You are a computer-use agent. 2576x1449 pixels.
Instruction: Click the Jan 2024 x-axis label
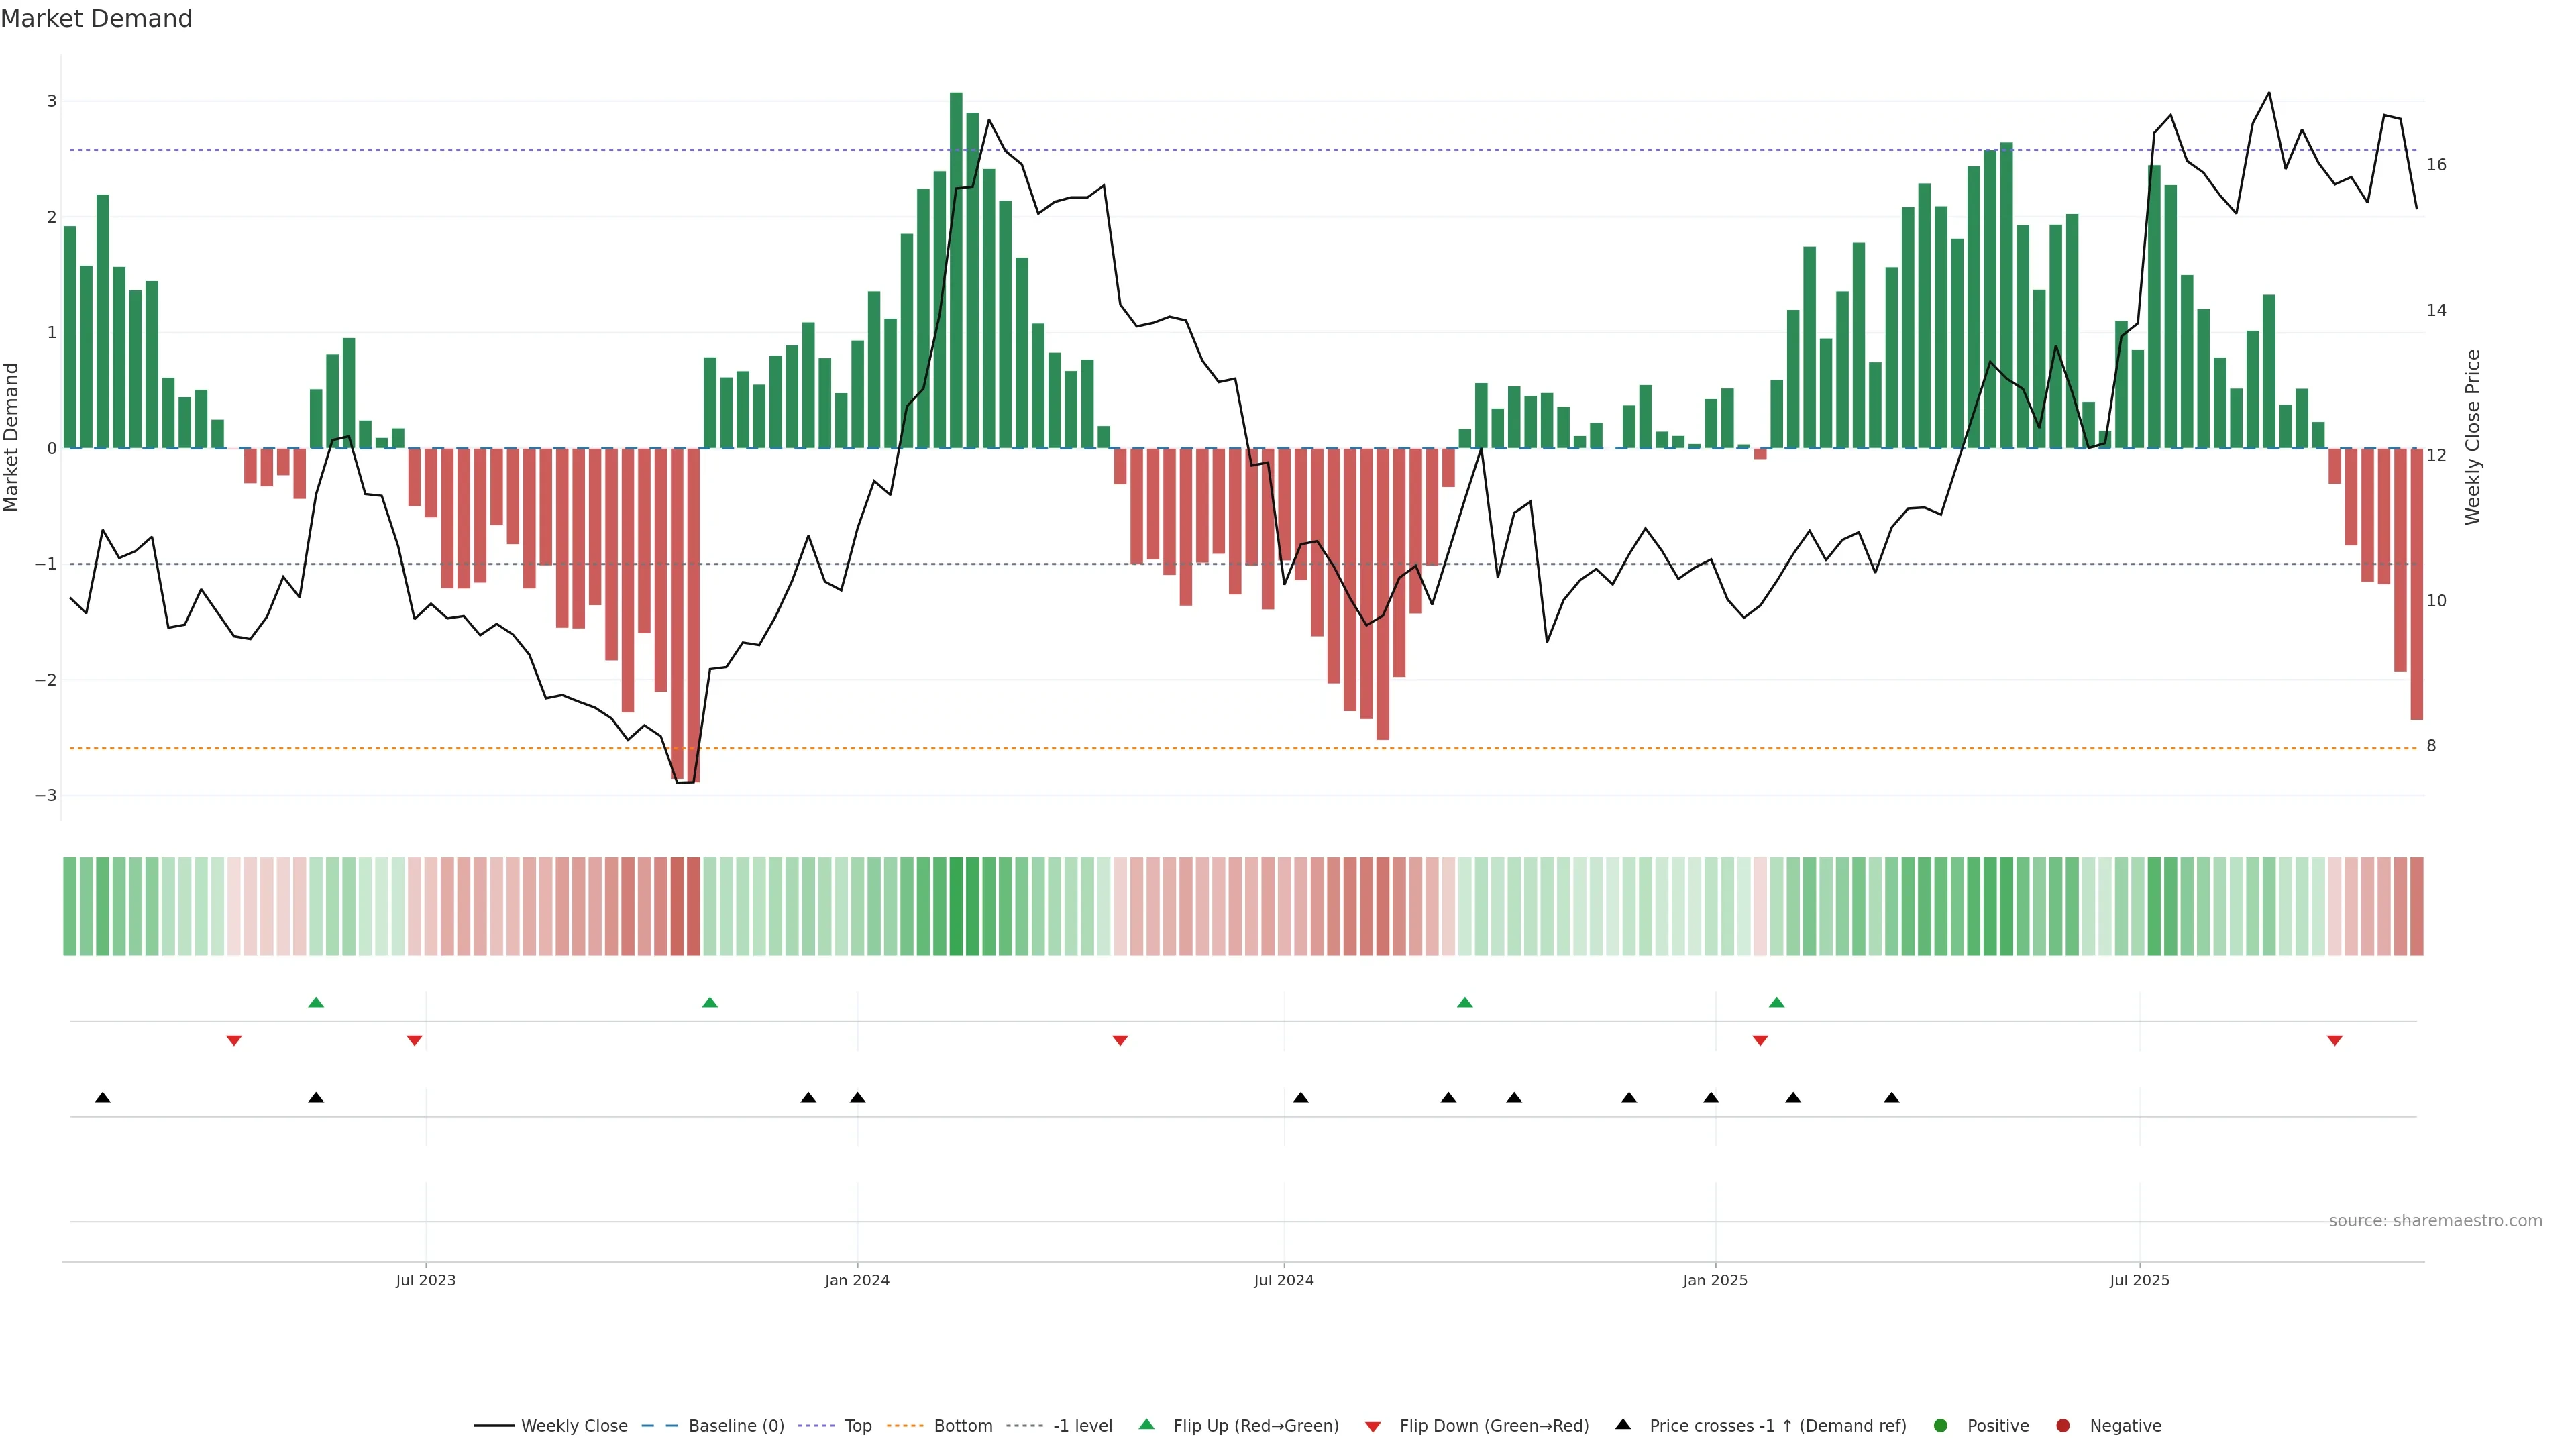tap(857, 1280)
